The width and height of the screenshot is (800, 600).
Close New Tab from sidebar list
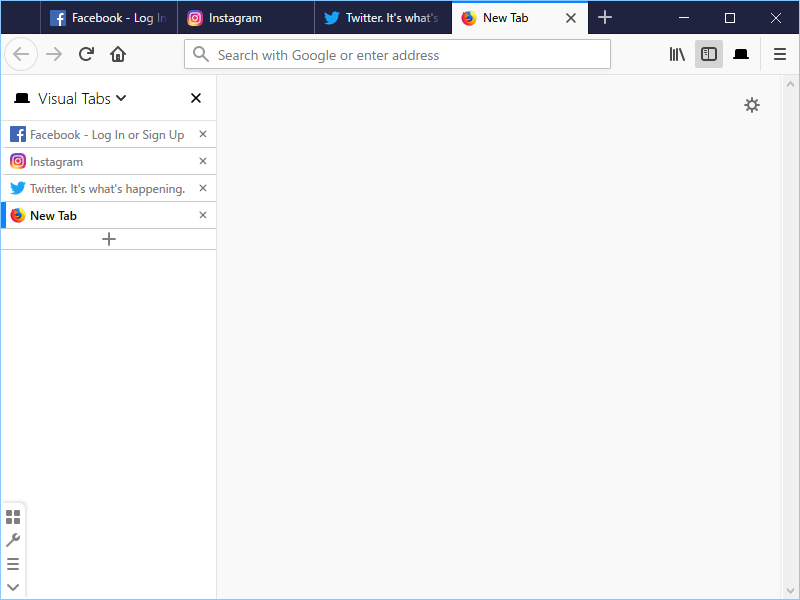click(203, 215)
